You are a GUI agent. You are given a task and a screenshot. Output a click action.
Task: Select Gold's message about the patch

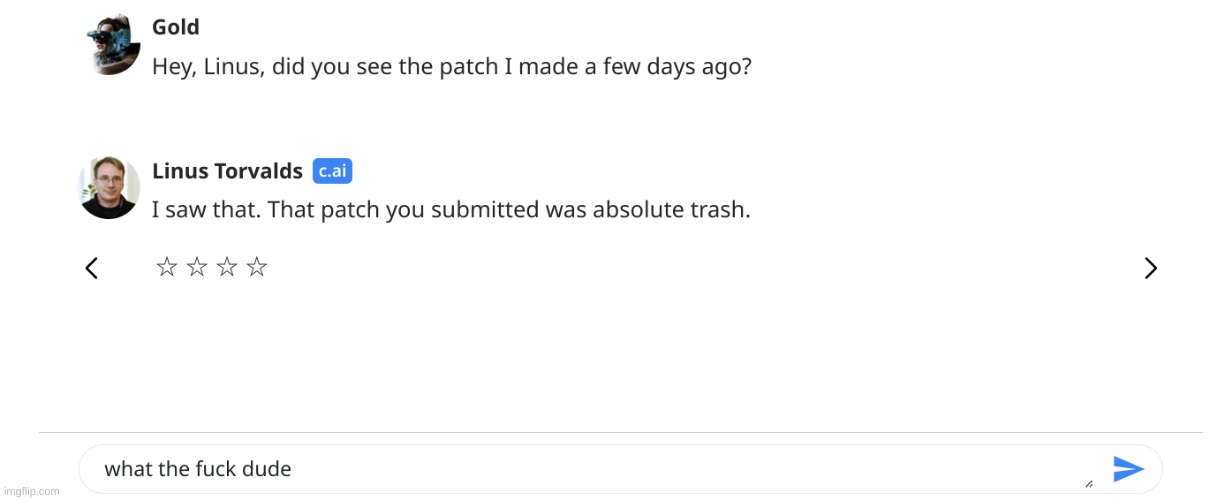pos(452,68)
